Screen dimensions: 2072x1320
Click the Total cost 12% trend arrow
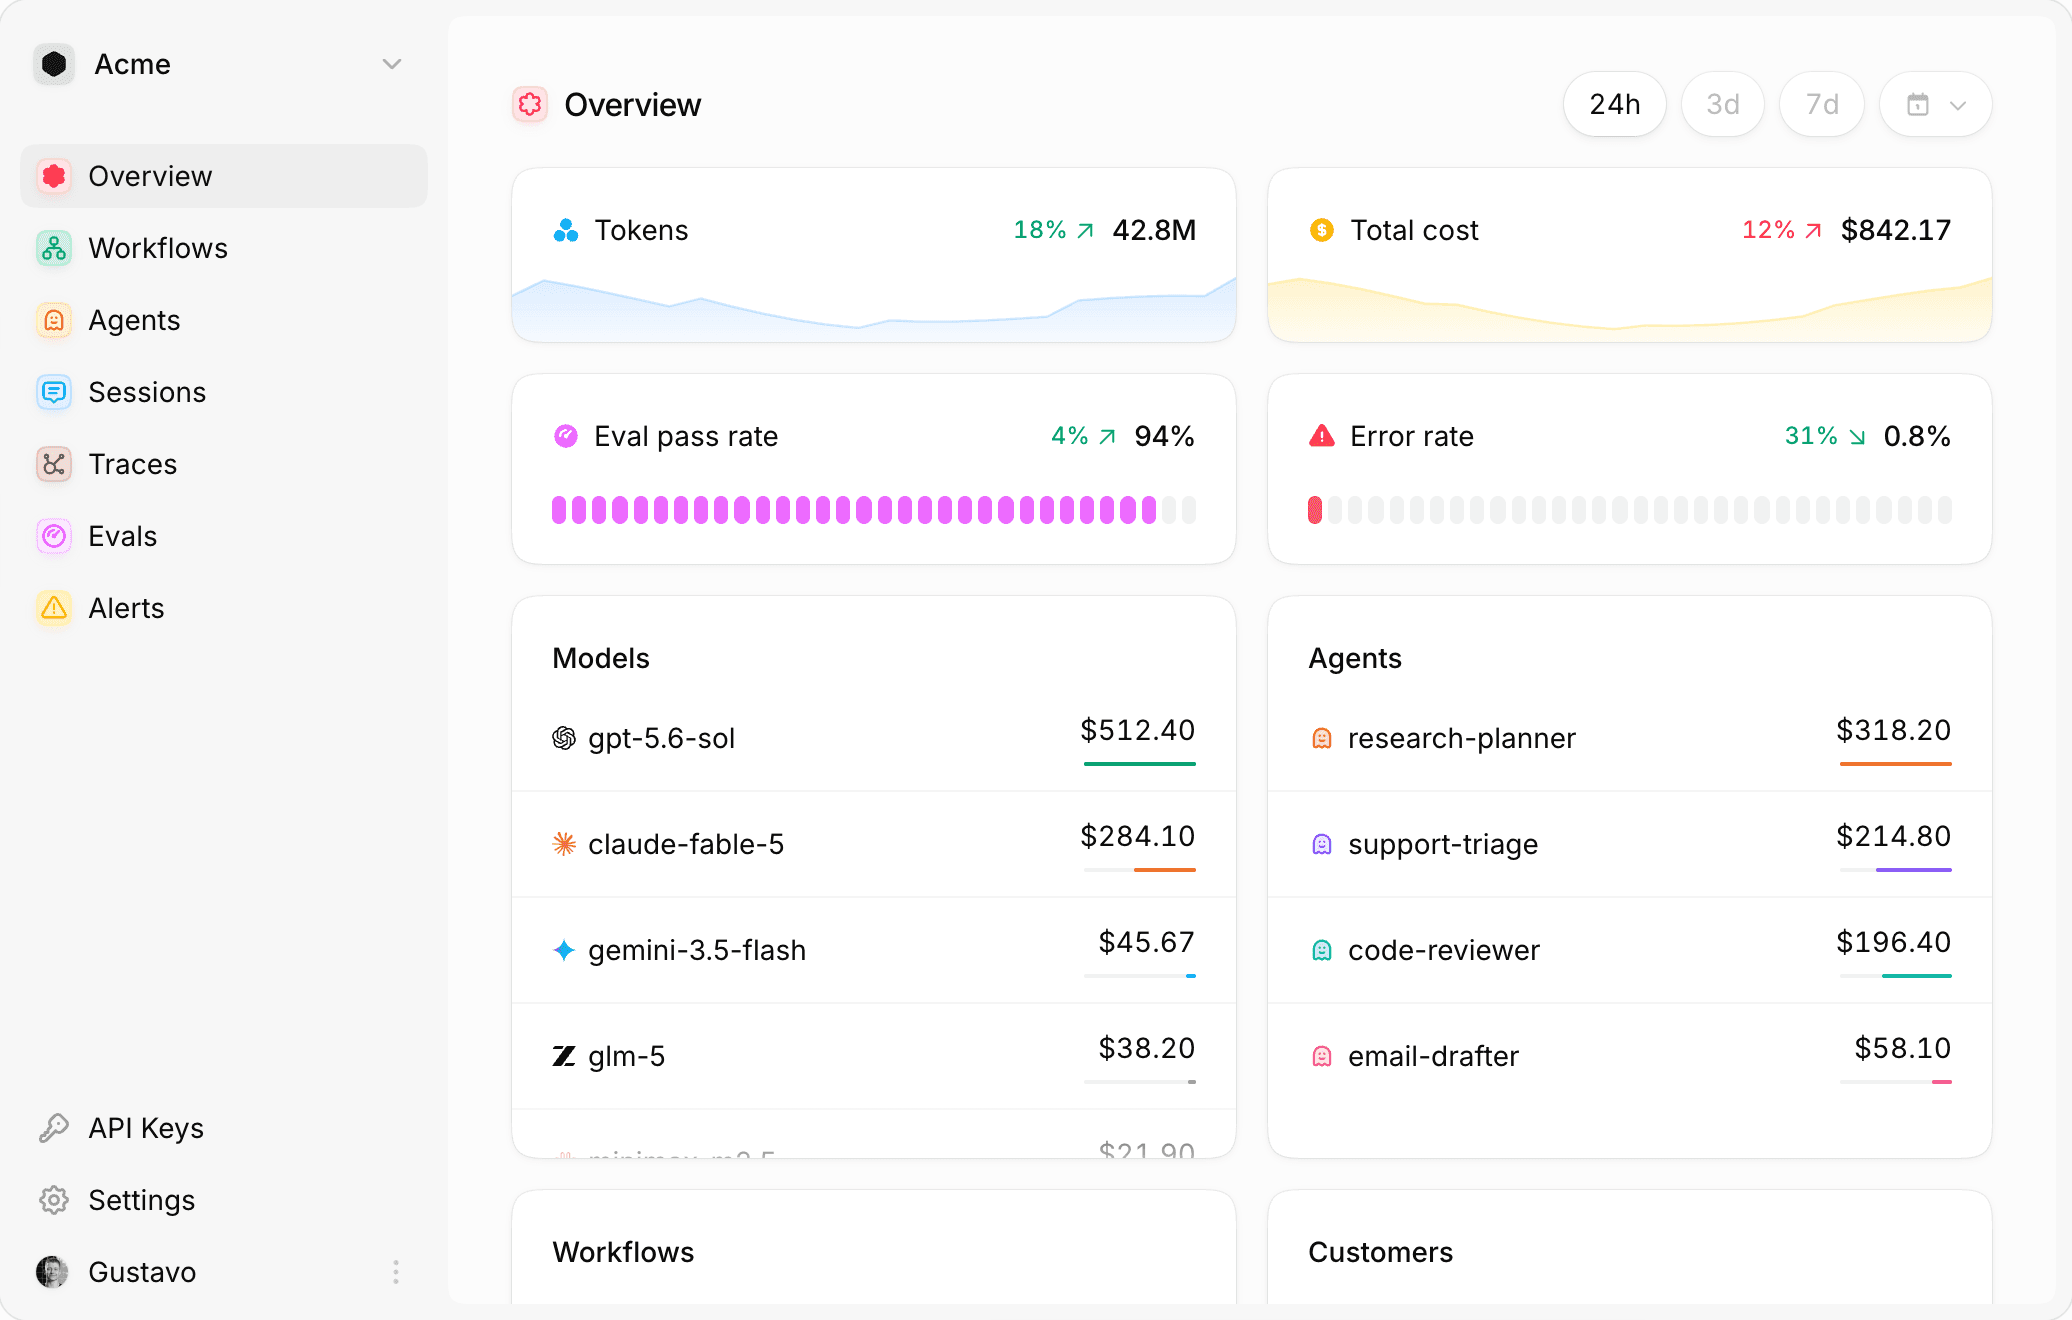coord(1814,231)
